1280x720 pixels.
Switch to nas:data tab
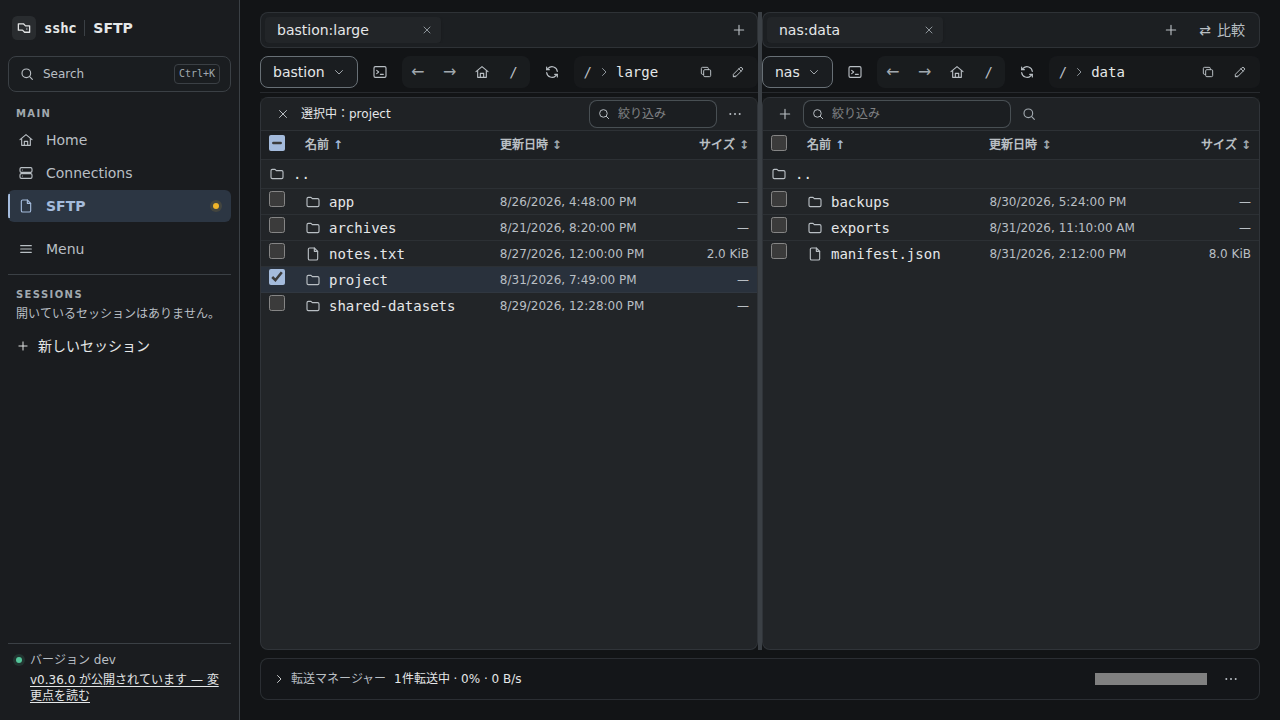(855, 30)
